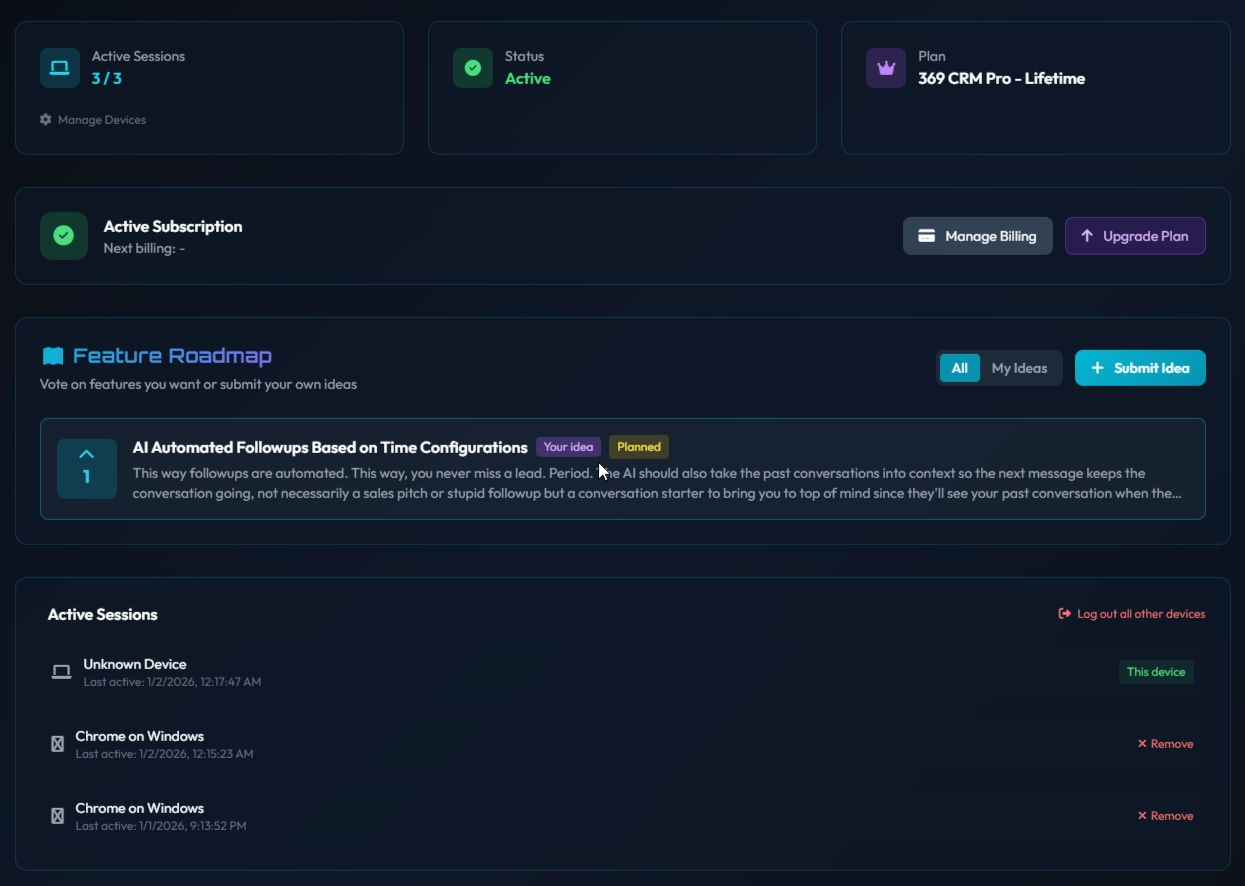The height and width of the screenshot is (886, 1245).
Task: Open the Submit Idea form
Action: (x=1140, y=367)
